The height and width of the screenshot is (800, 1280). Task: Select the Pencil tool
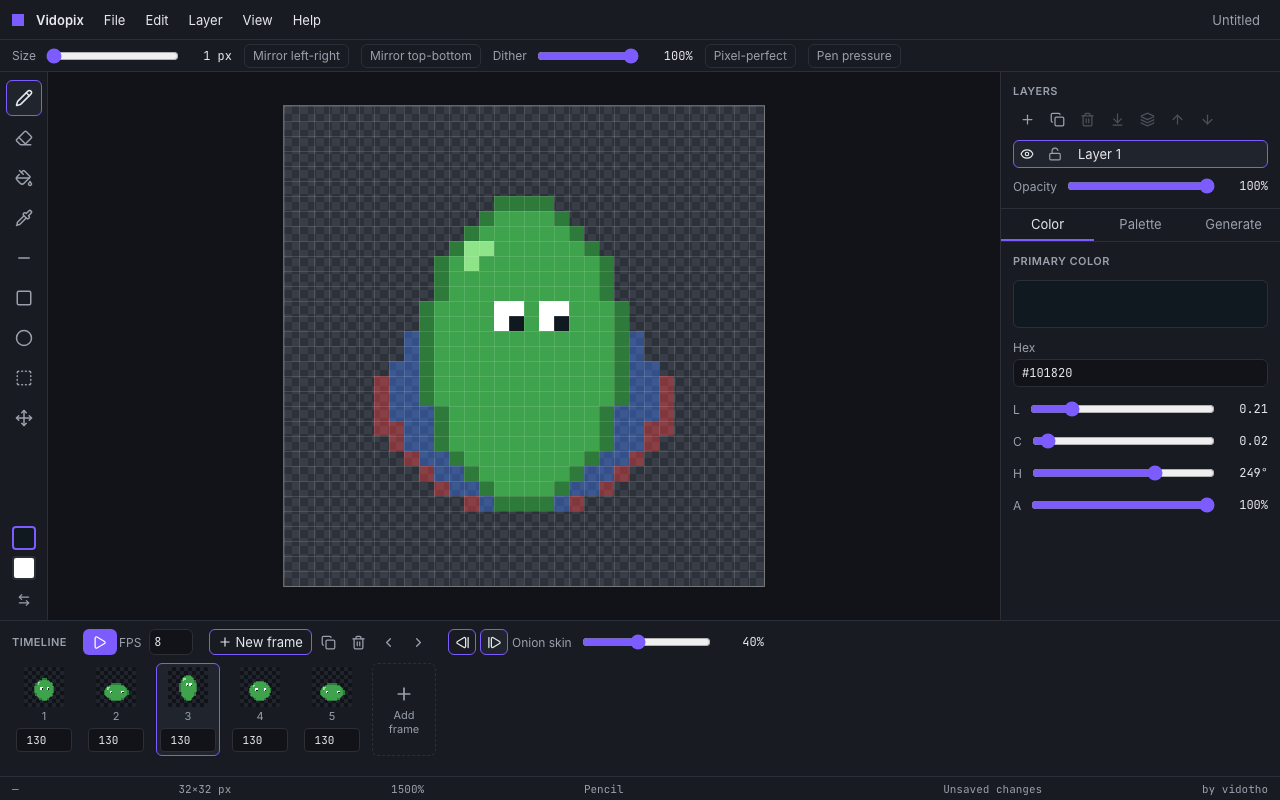point(24,98)
